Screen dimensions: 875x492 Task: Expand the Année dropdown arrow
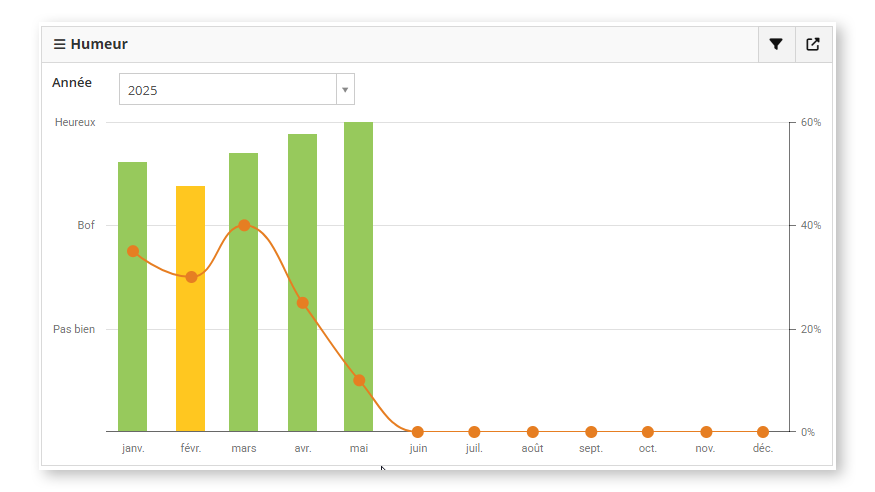tap(345, 90)
